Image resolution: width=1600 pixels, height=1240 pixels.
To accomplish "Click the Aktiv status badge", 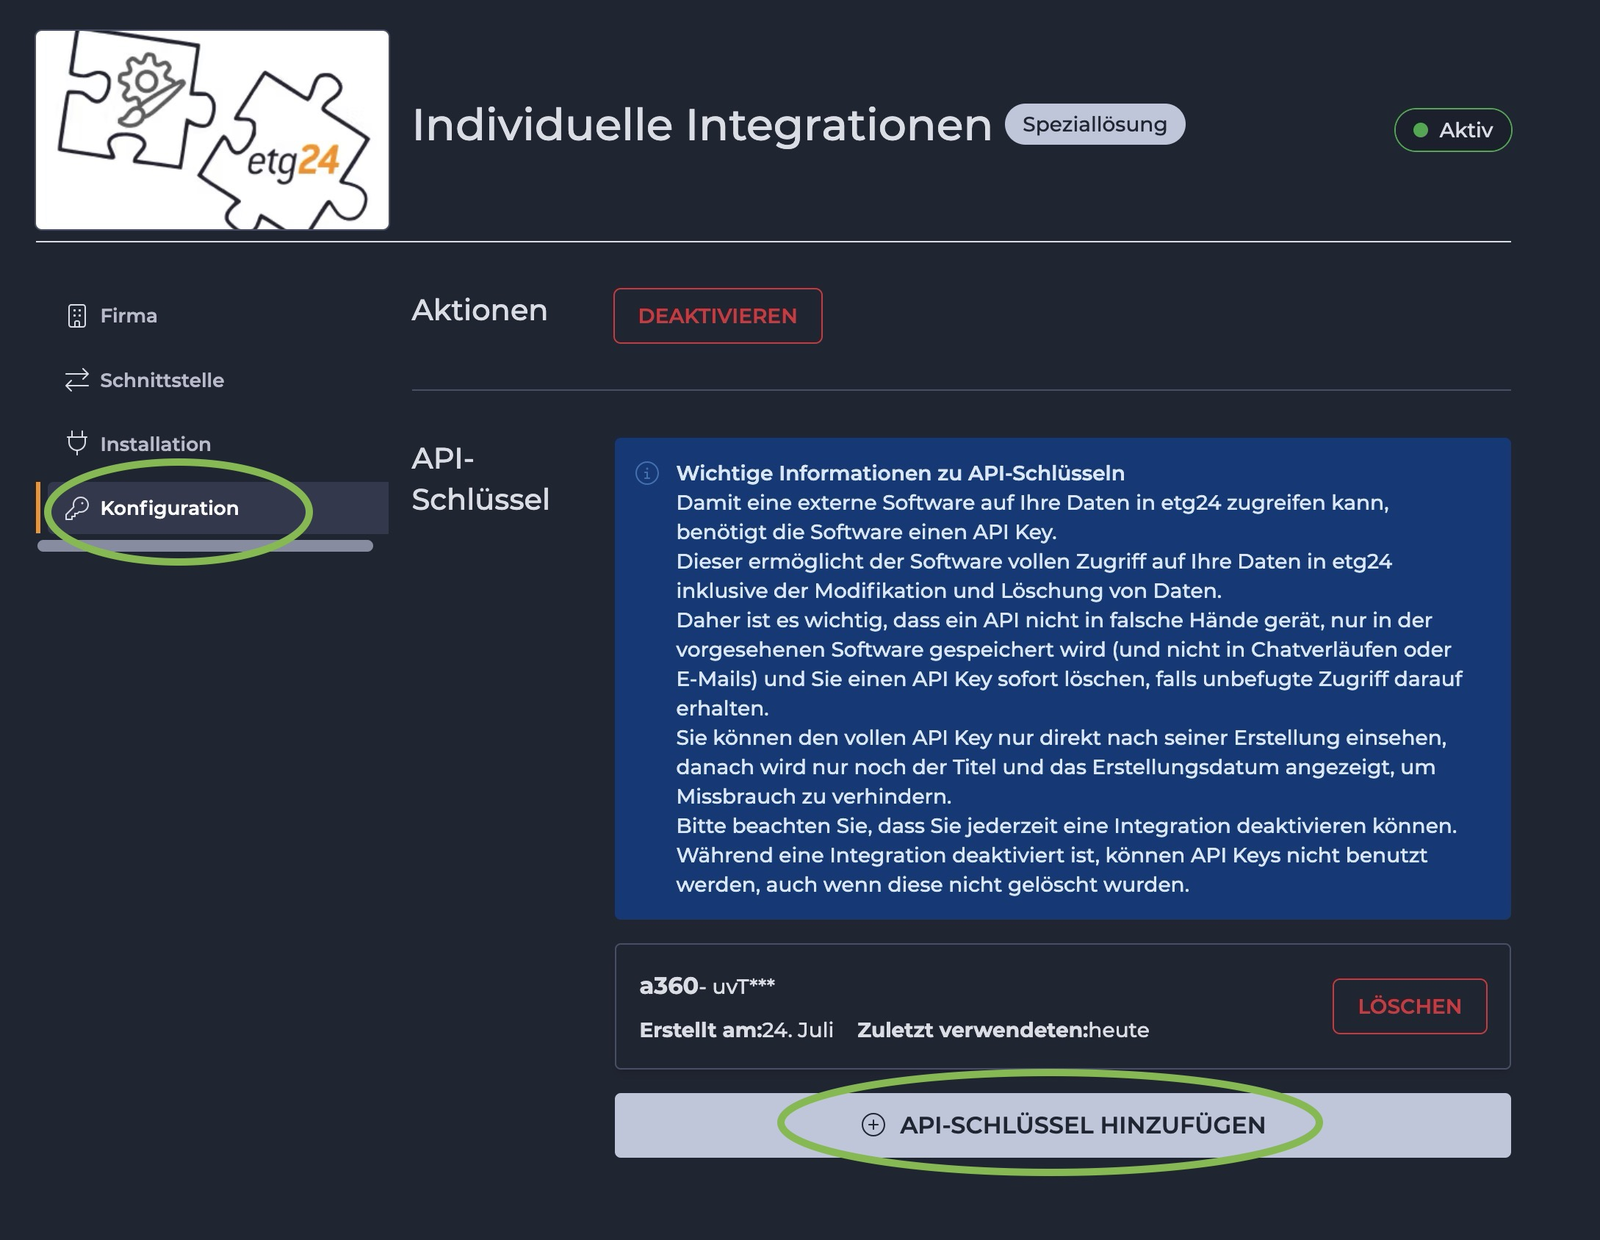I will click(x=1453, y=130).
